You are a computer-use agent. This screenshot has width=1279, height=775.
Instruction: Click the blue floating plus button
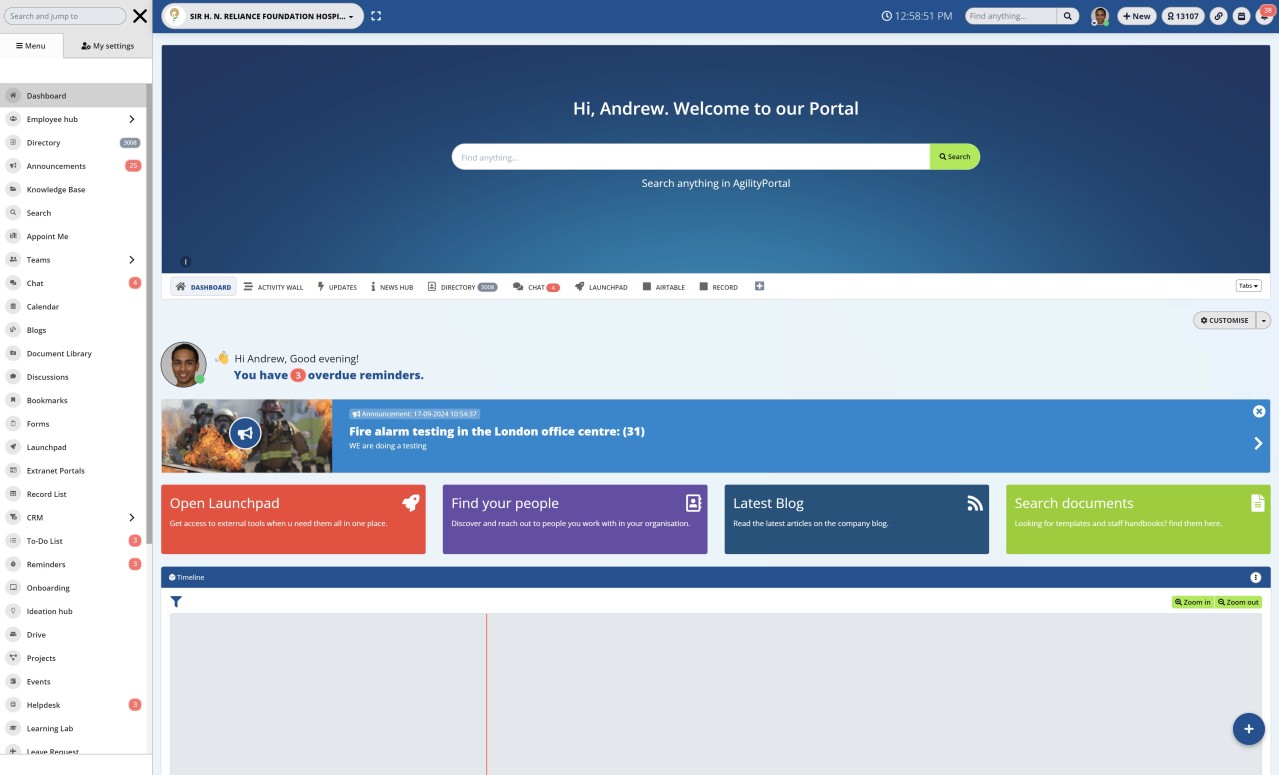(x=1248, y=729)
